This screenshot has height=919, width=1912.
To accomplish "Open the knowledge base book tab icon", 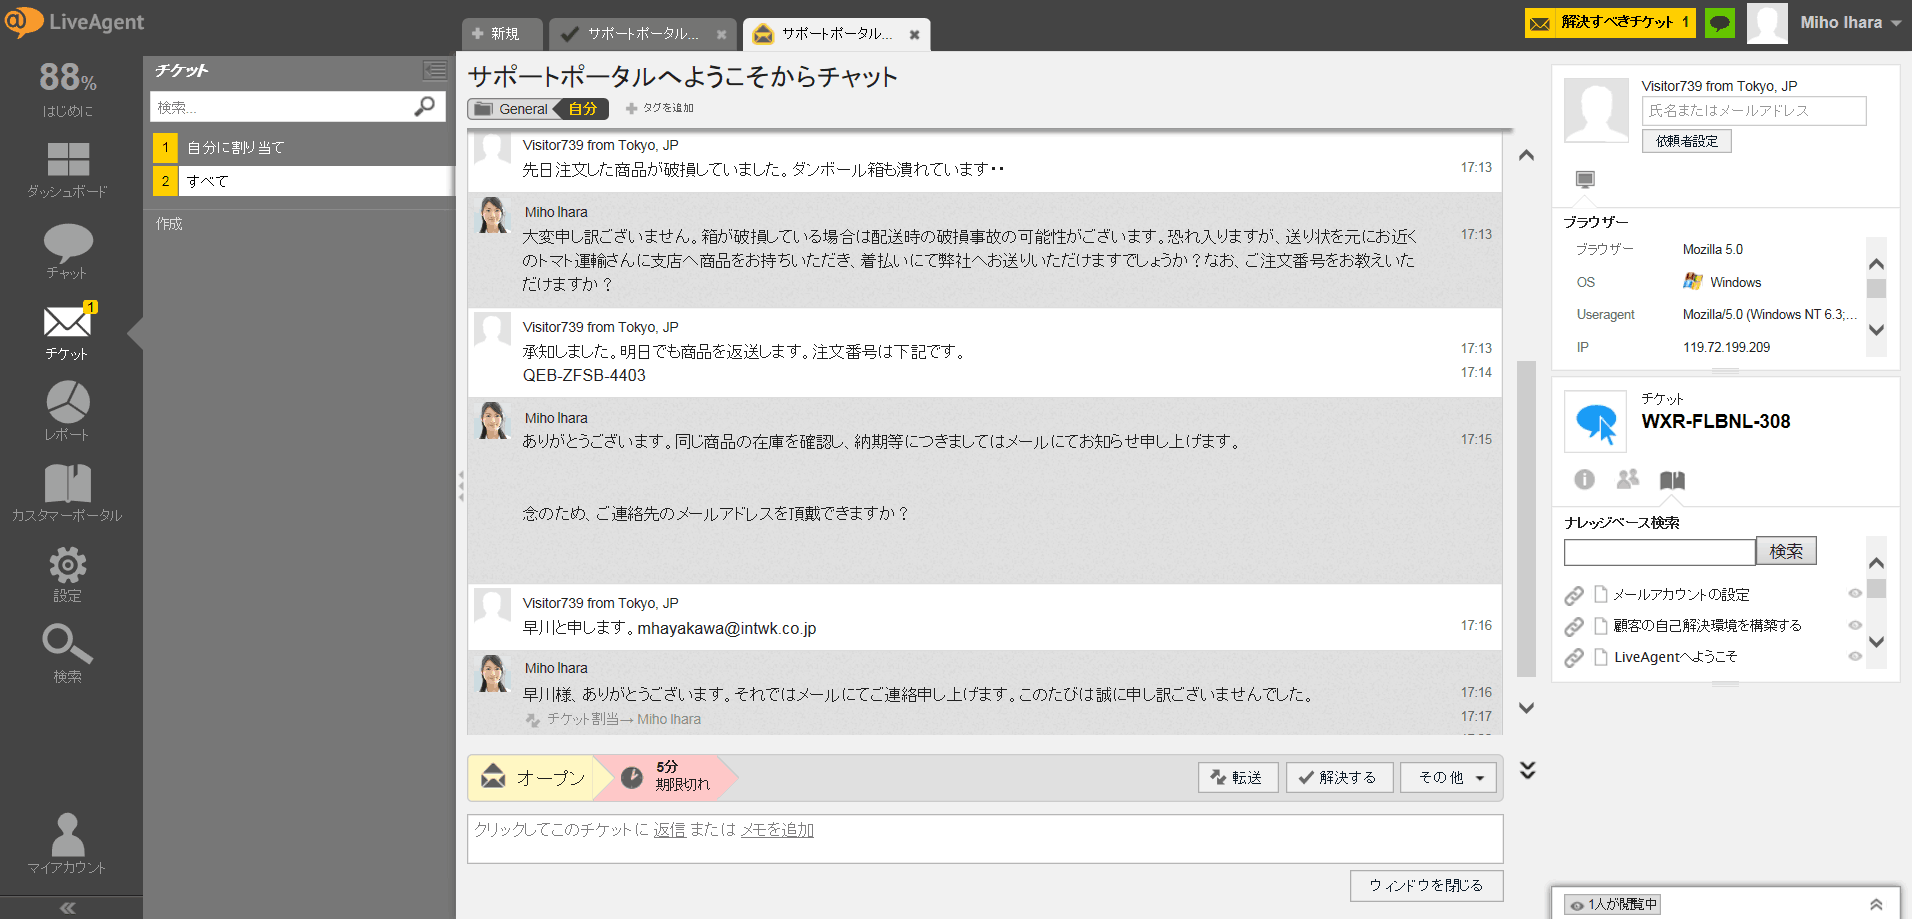I will pyautogui.click(x=1672, y=481).
